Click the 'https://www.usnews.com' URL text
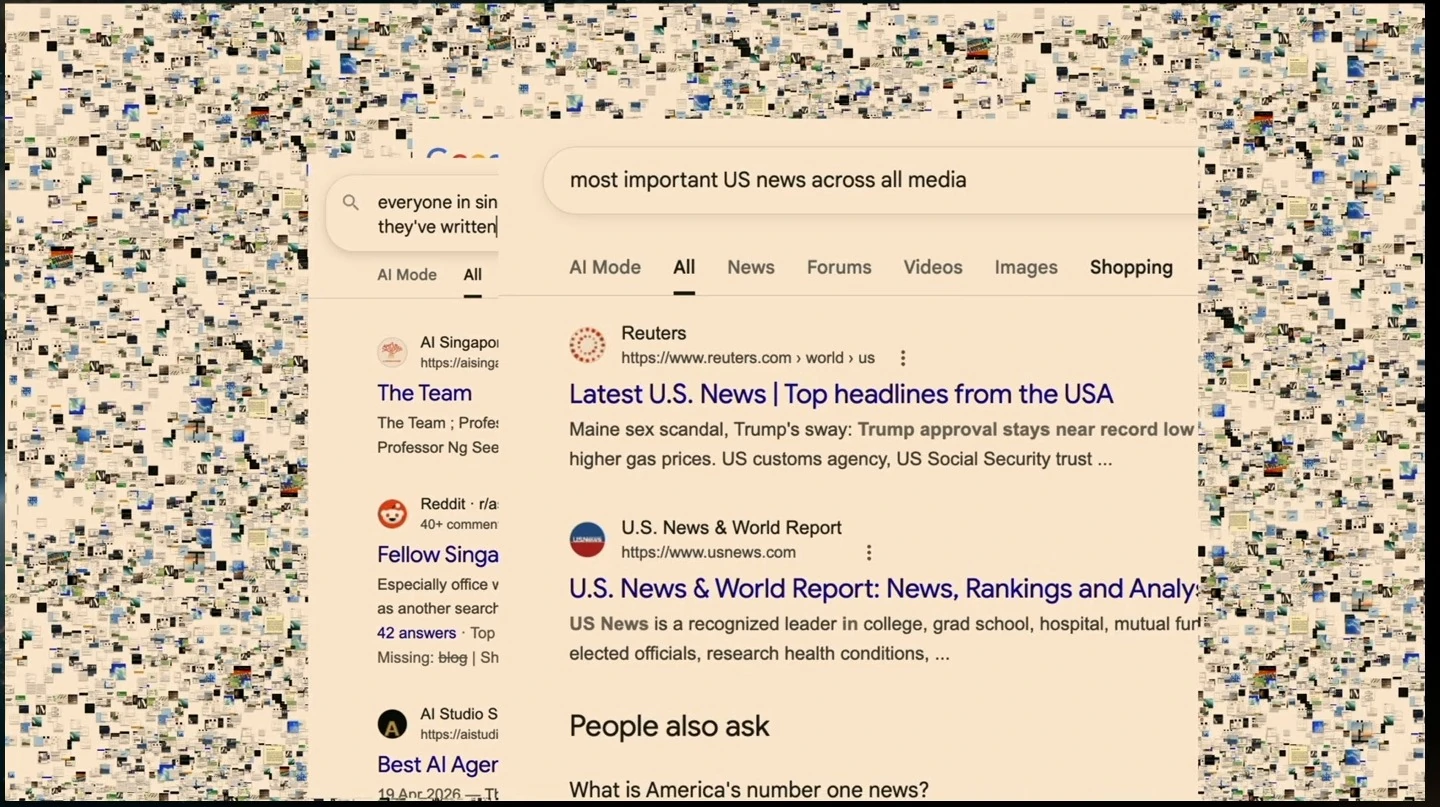 (708, 553)
